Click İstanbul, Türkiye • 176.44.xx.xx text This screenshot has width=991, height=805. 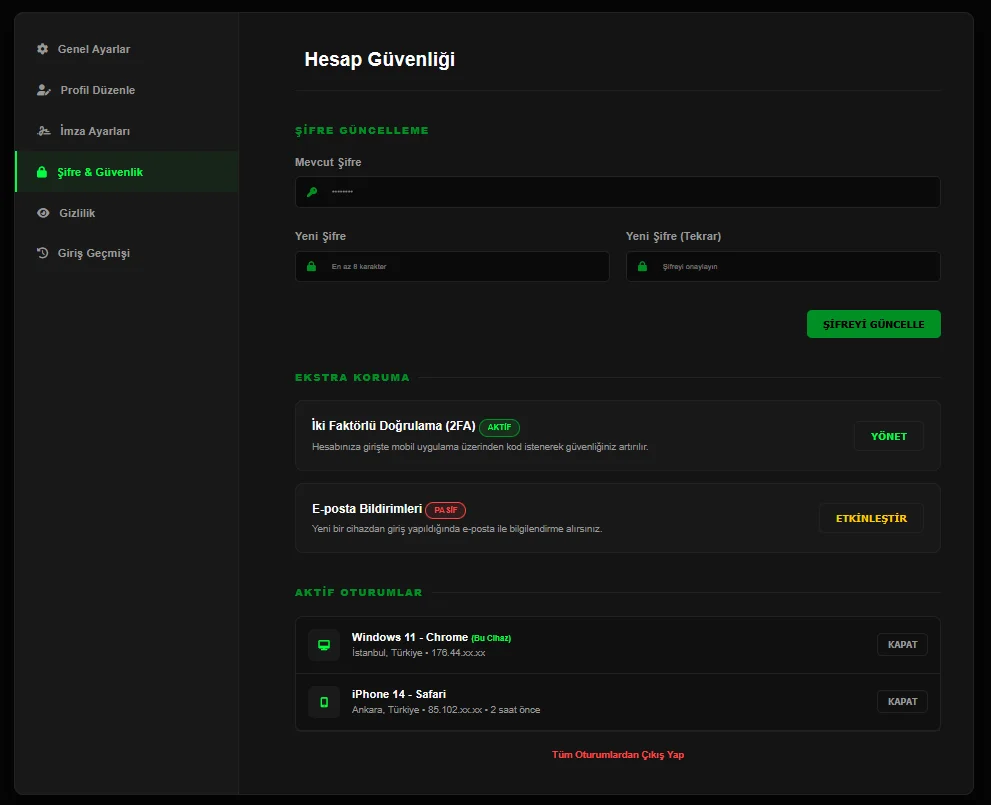coord(418,653)
